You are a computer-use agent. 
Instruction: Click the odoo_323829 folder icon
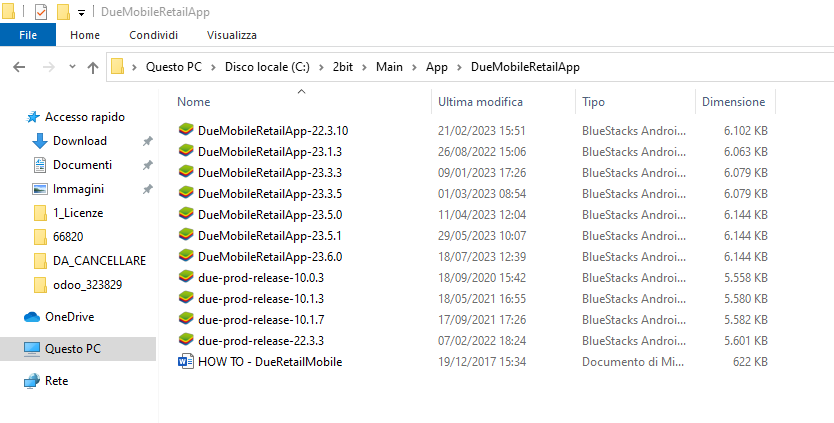pyautogui.click(x=40, y=285)
